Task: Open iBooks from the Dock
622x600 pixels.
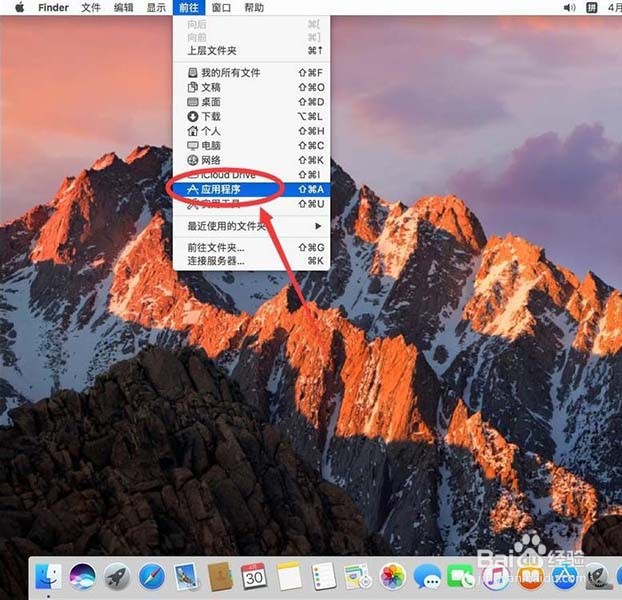Action: (x=530, y=576)
